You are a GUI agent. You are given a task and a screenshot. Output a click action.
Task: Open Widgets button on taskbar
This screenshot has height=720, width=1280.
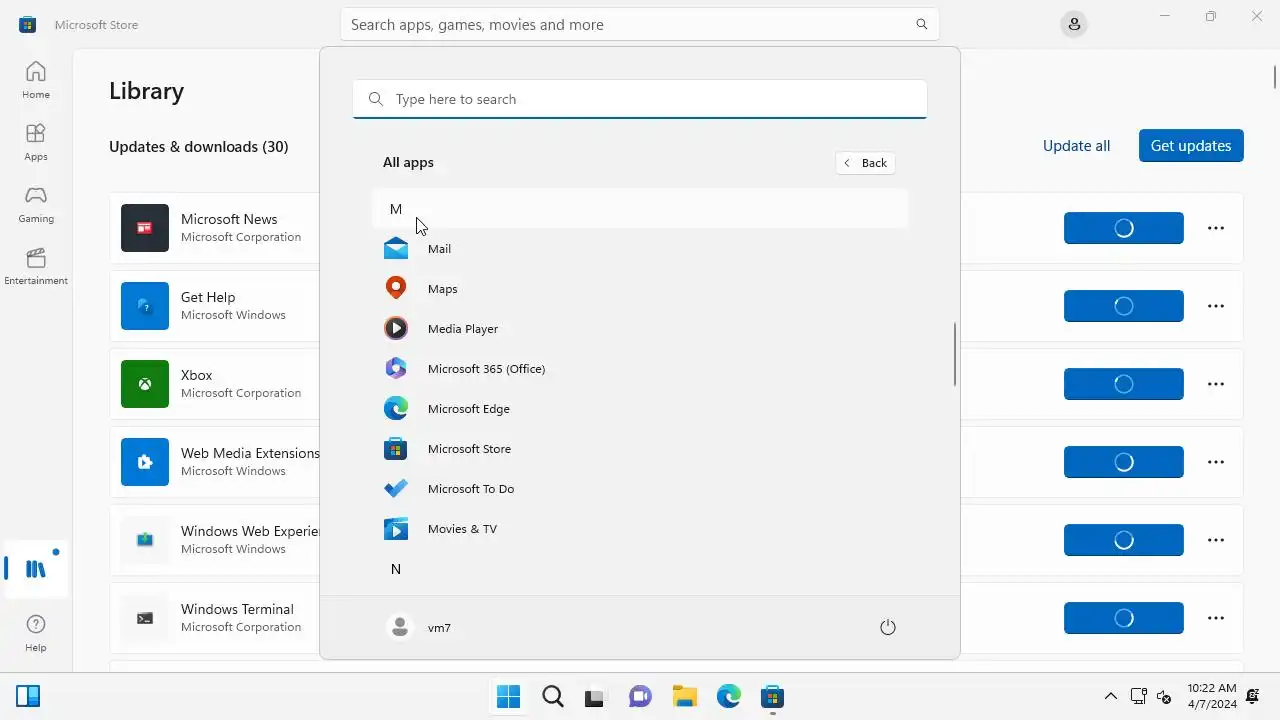[28, 696]
